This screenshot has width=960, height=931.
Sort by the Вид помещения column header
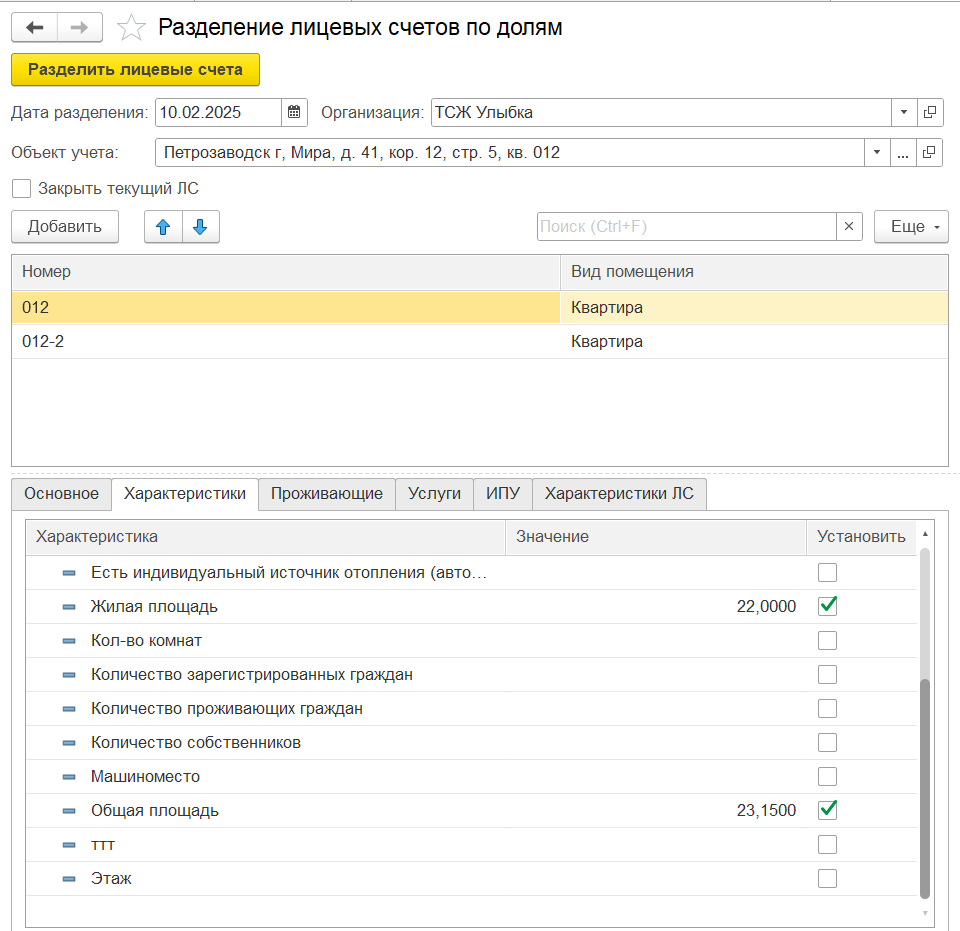click(754, 272)
